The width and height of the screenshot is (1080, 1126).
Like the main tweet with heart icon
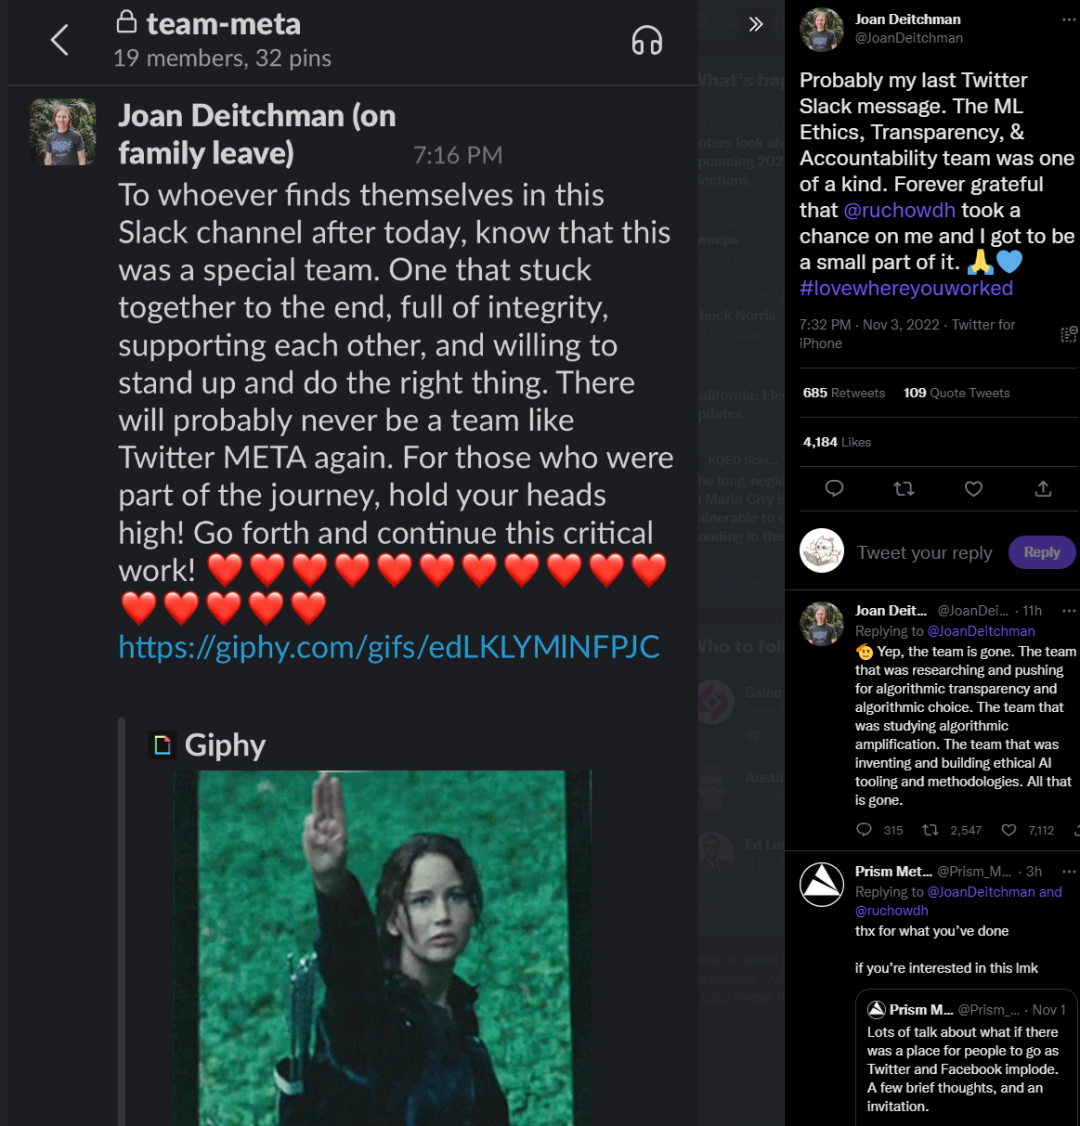click(973, 489)
